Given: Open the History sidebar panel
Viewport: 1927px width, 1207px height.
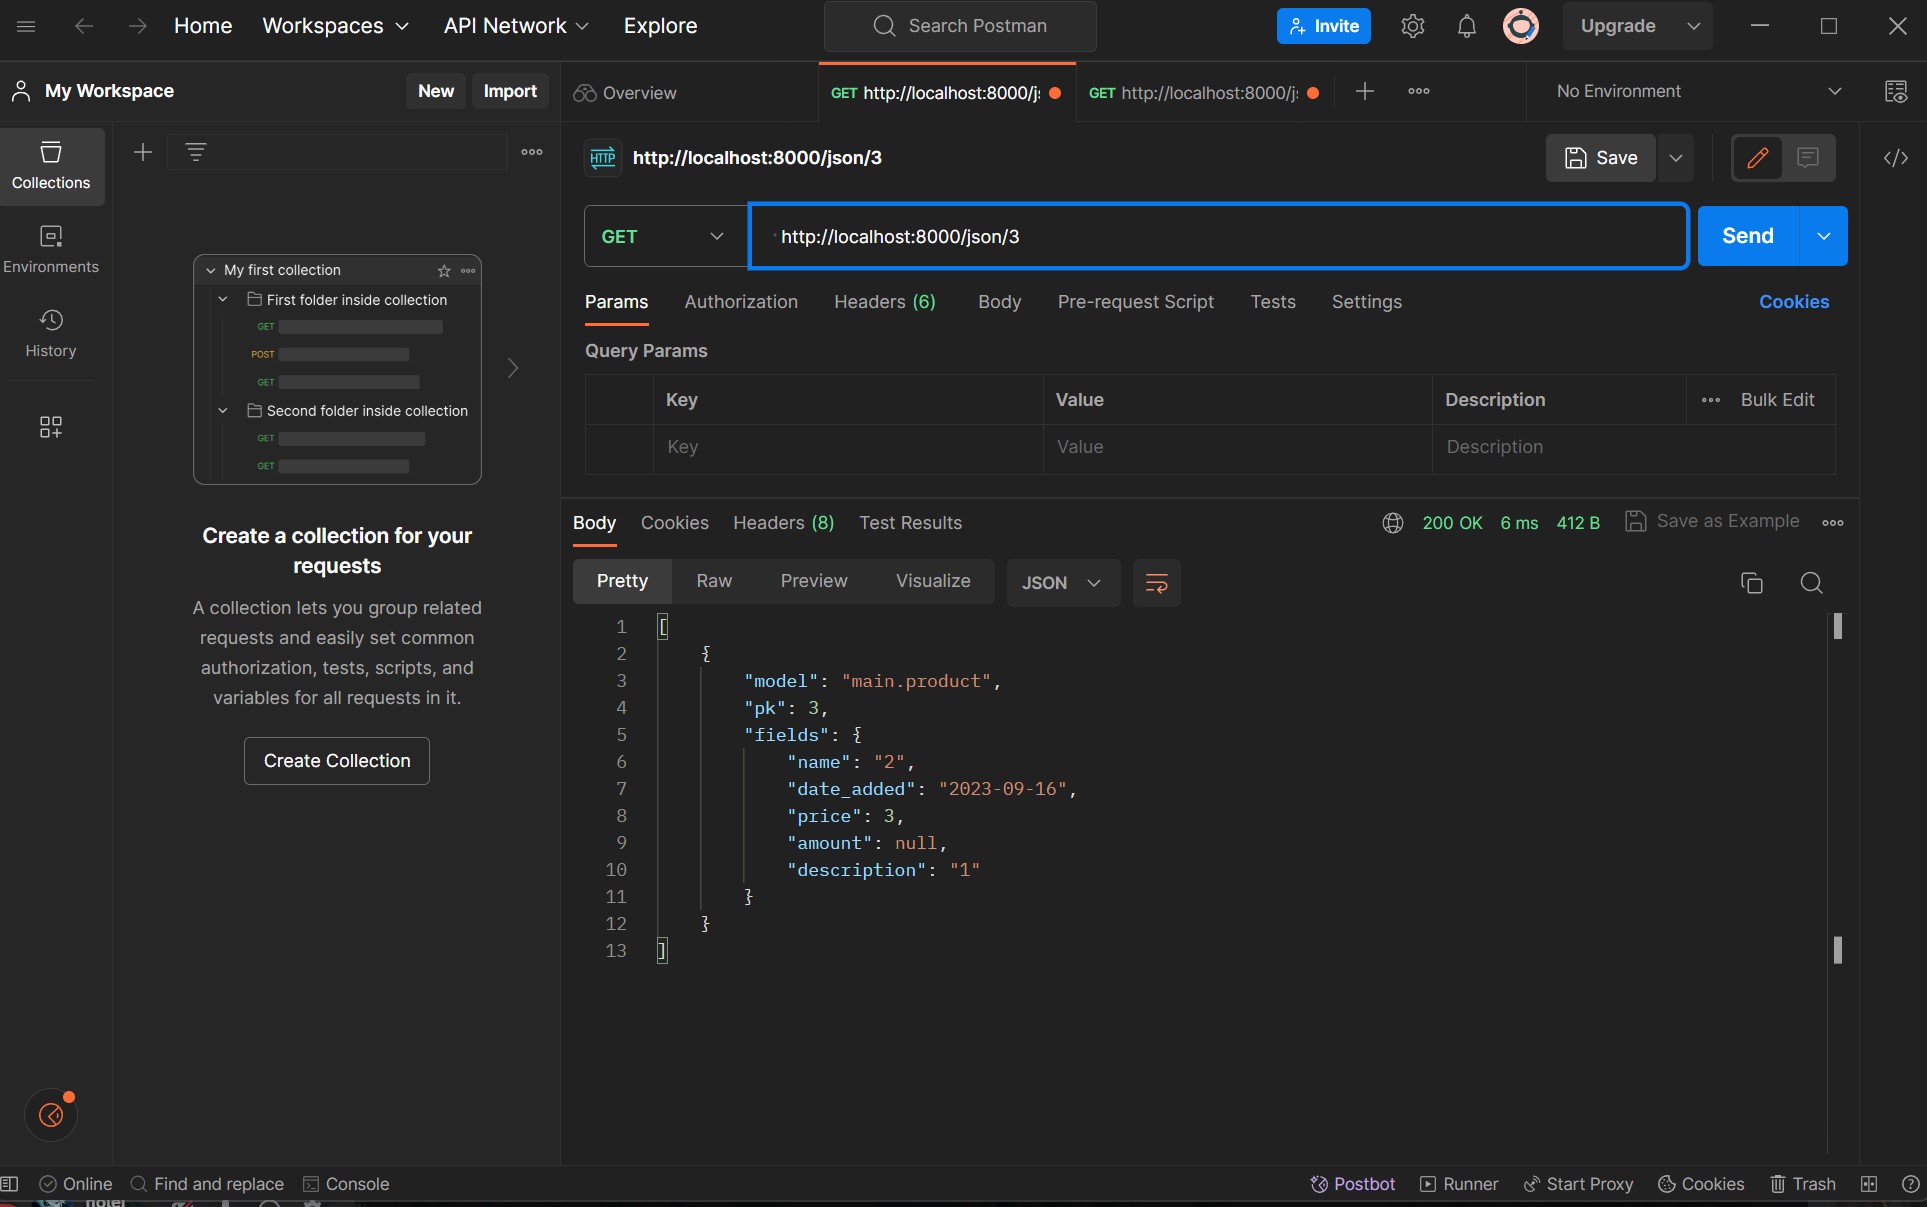Looking at the screenshot, I should click(50, 333).
